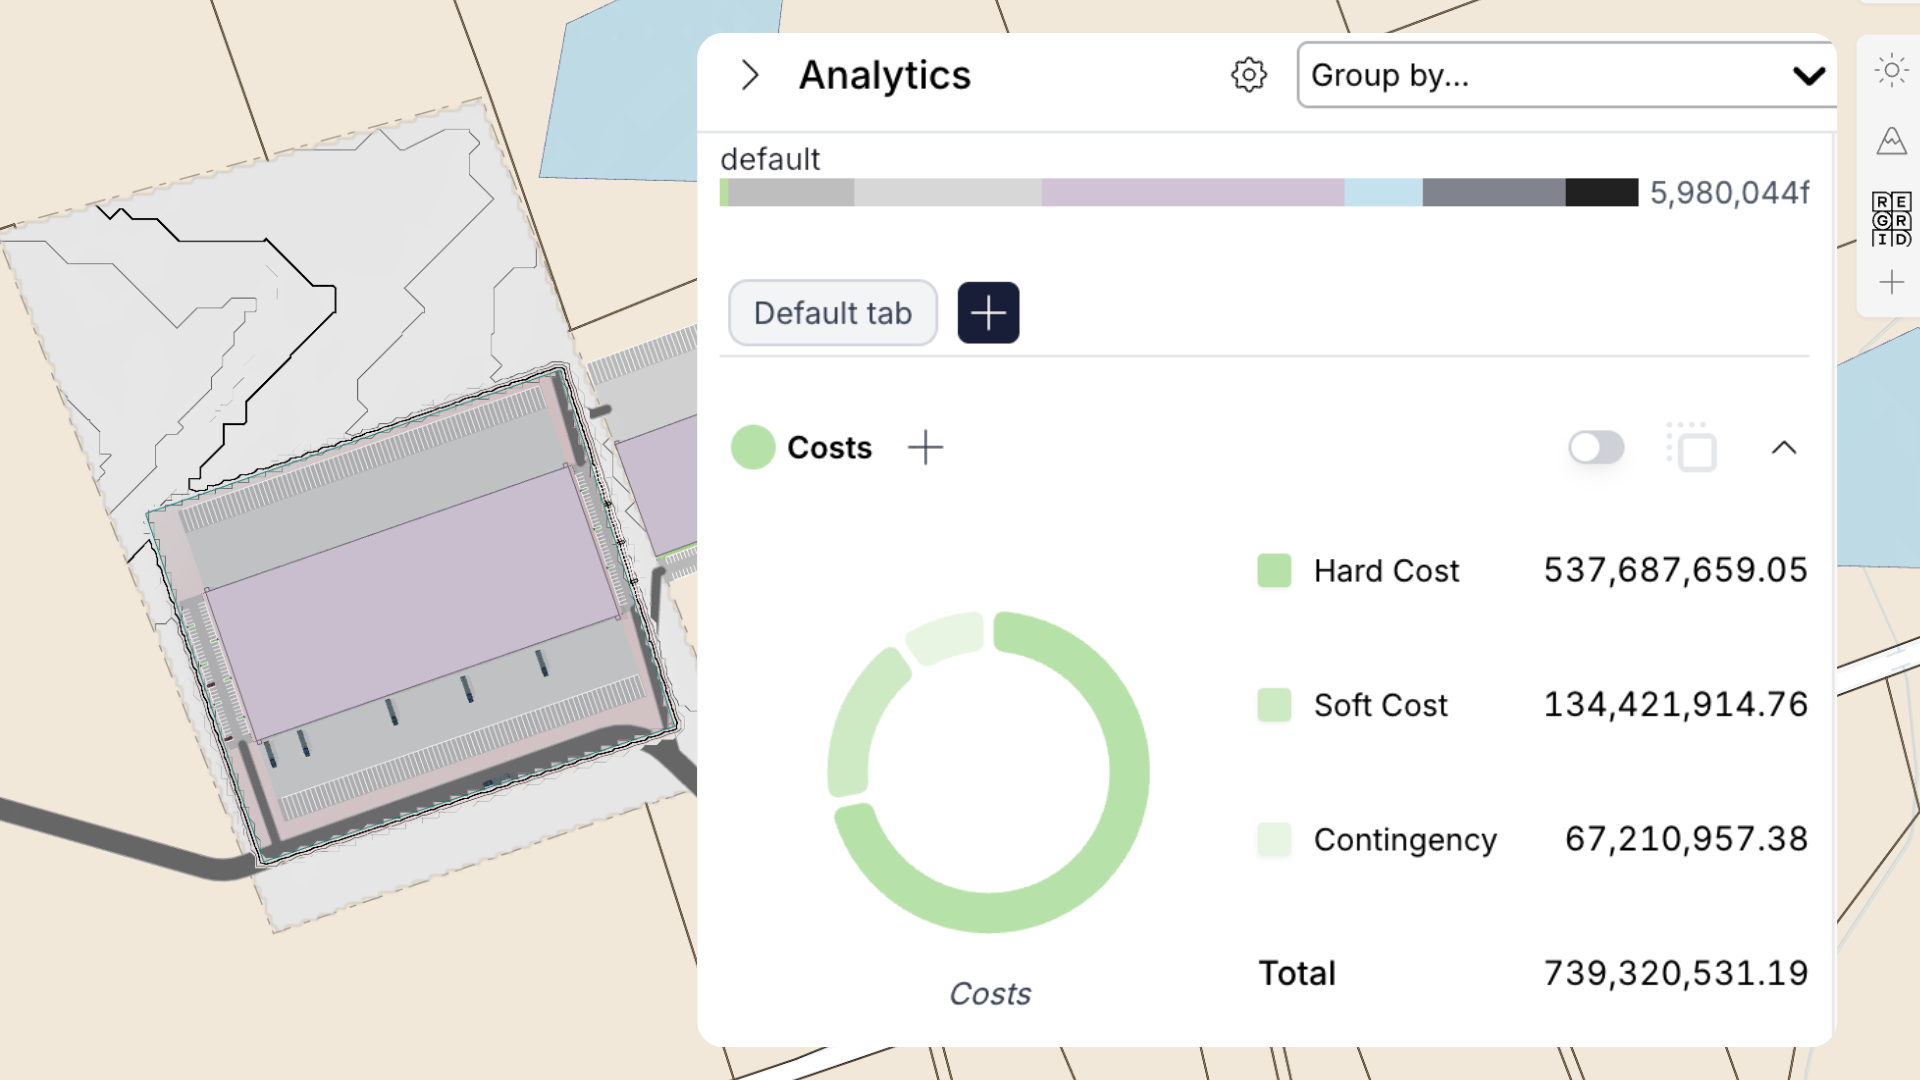Click plus icon in right sidebar

[x=1891, y=283]
